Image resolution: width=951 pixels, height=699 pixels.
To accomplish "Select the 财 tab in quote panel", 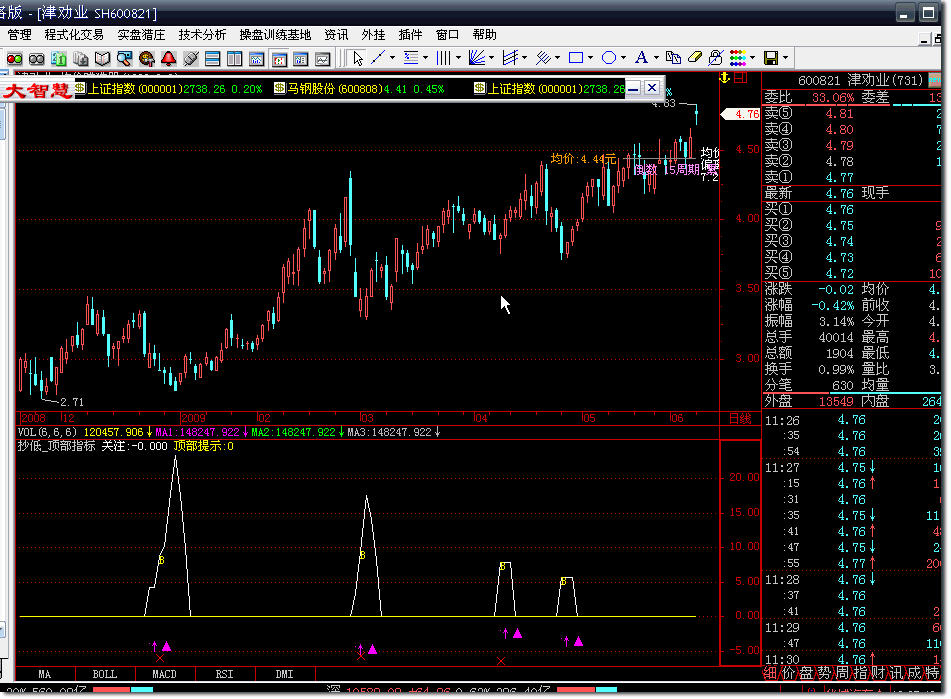I will click(878, 673).
